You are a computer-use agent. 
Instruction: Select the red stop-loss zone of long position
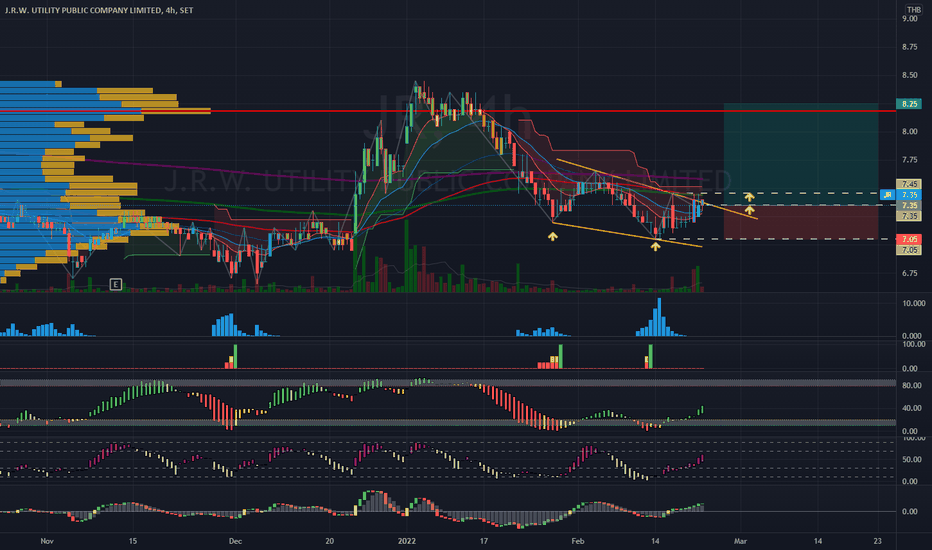click(x=801, y=222)
